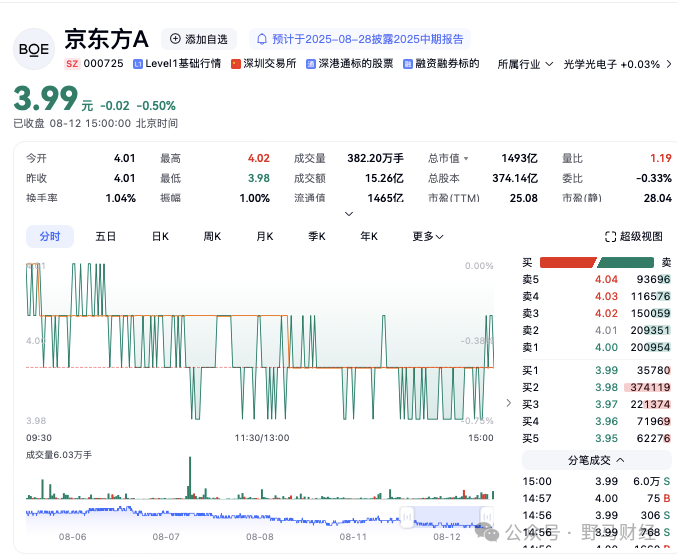Click the bell icon for report notice
This screenshot has width=677, height=559.
click(262, 40)
